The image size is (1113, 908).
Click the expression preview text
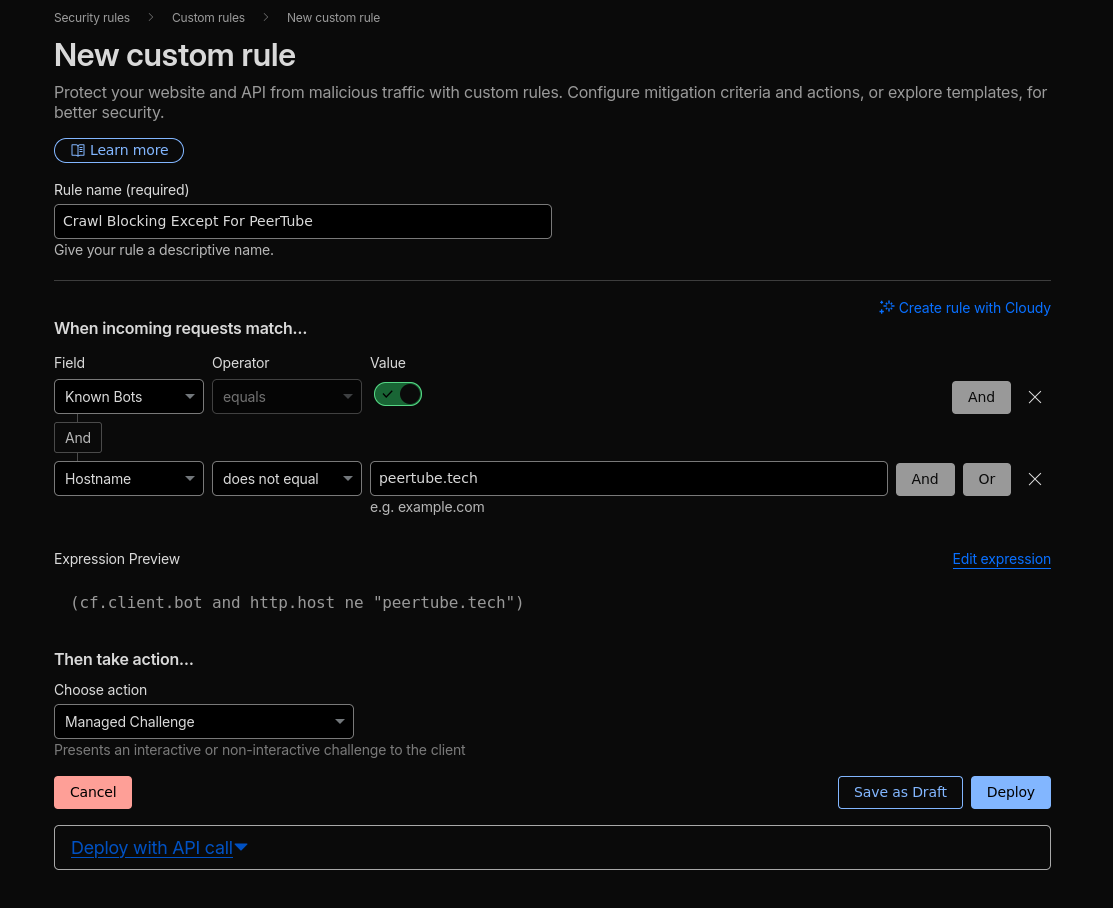(x=297, y=603)
